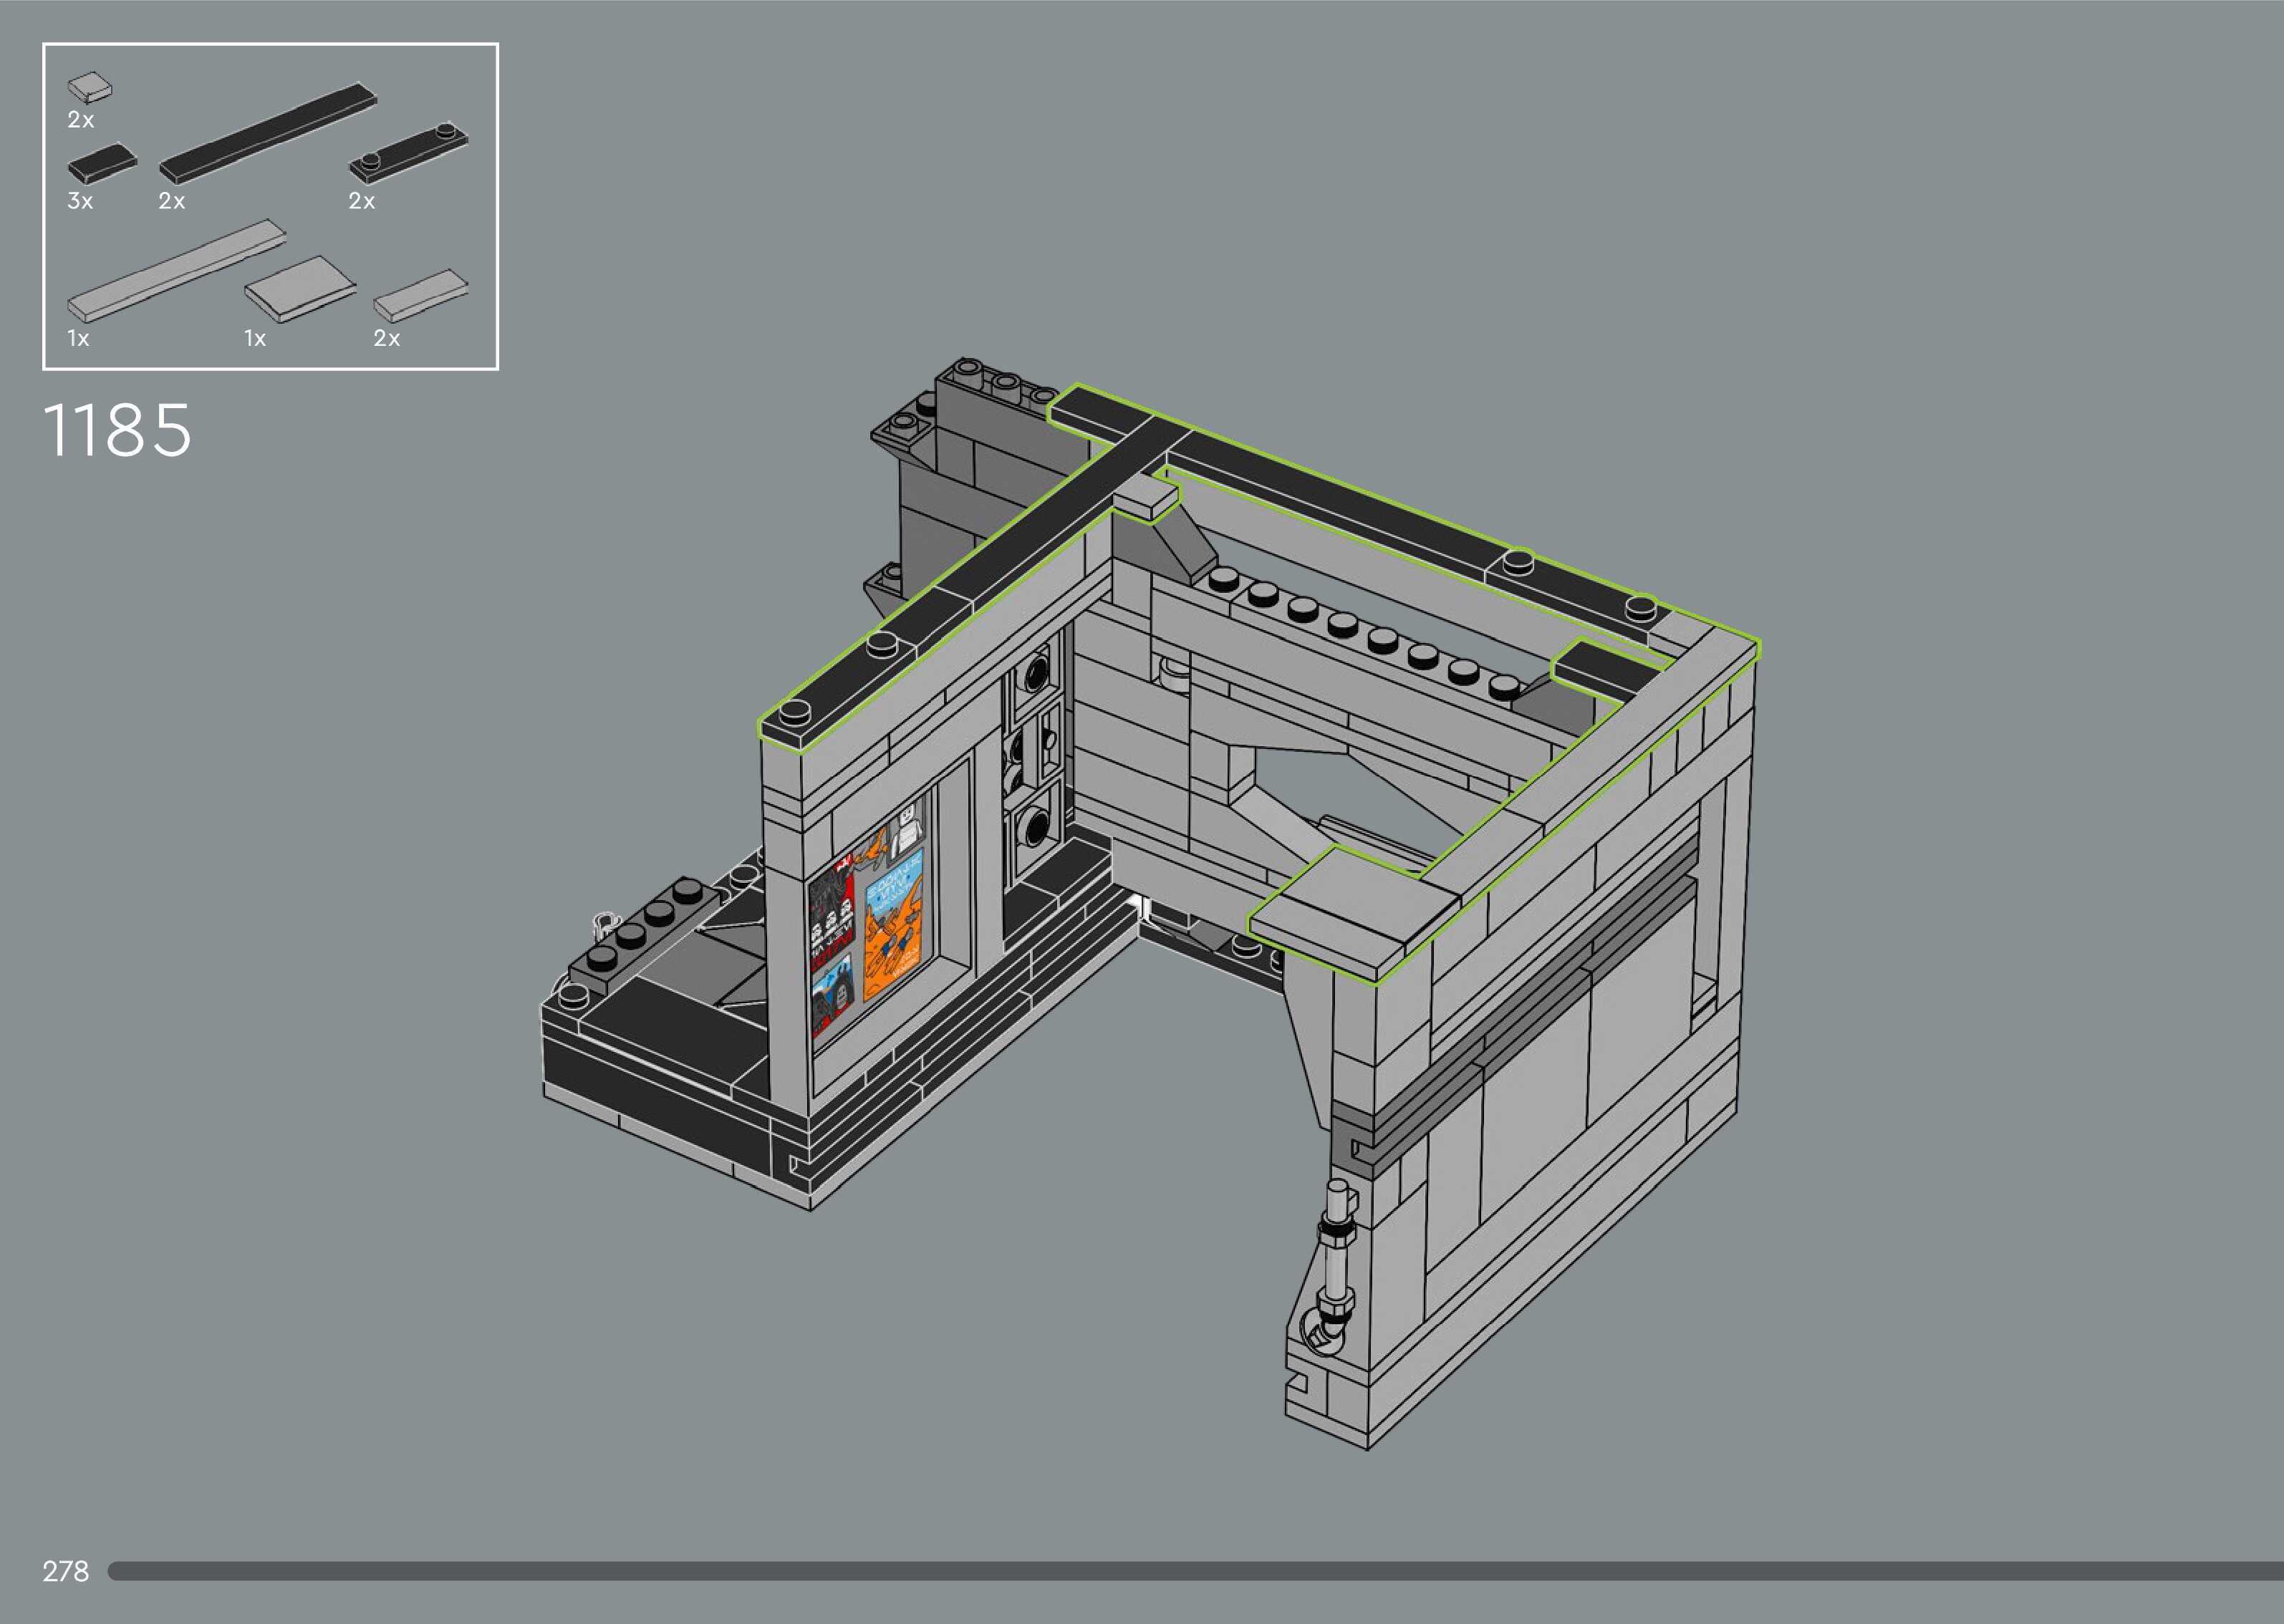Click the 3x quantity label
This screenshot has width=2284, height=1624.
(80, 201)
